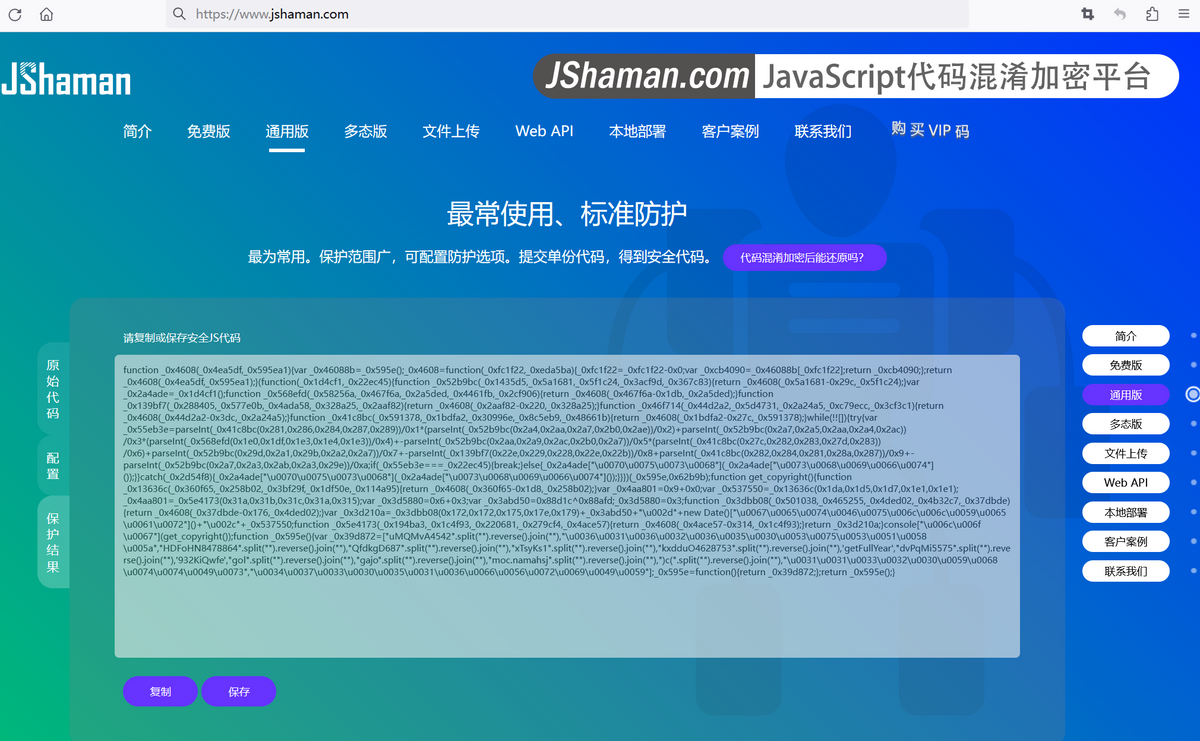Click the magnifier icon in address bar
The width and height of the screenshot is (1200, 741).
coord(180,14)
